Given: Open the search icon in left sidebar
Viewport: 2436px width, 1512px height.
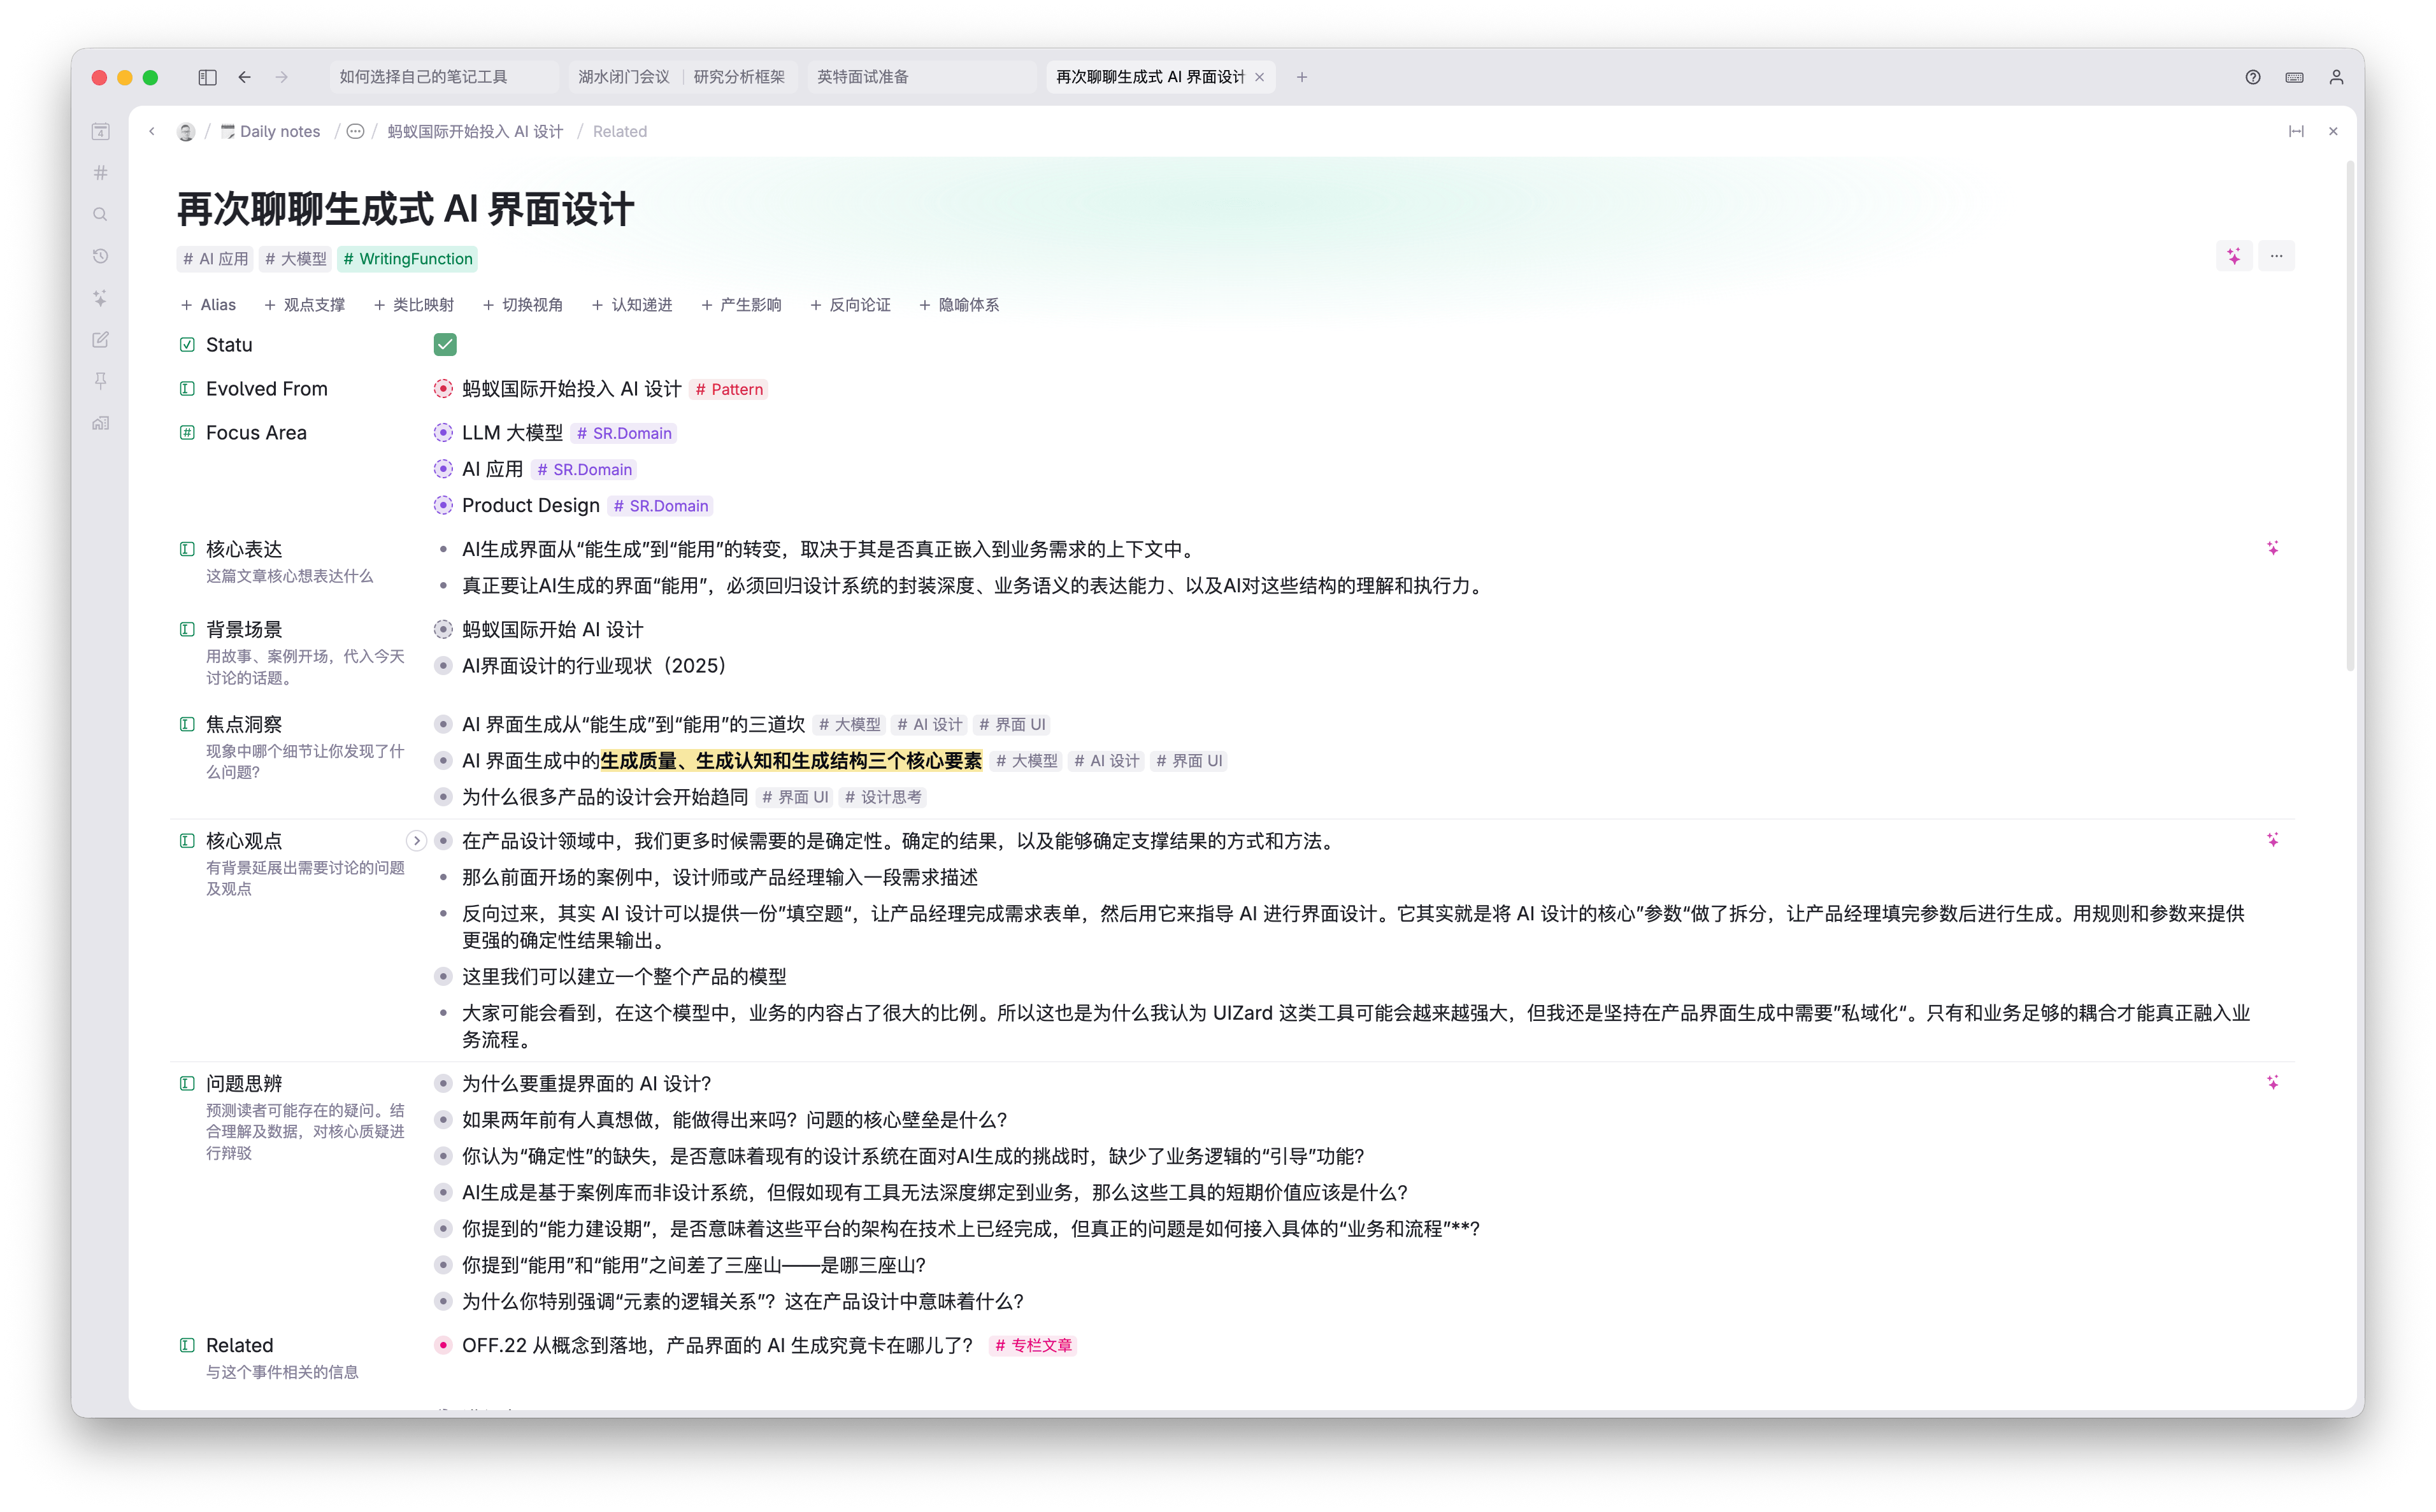Looking at the screenshot, I should click(x=100, y=215).
